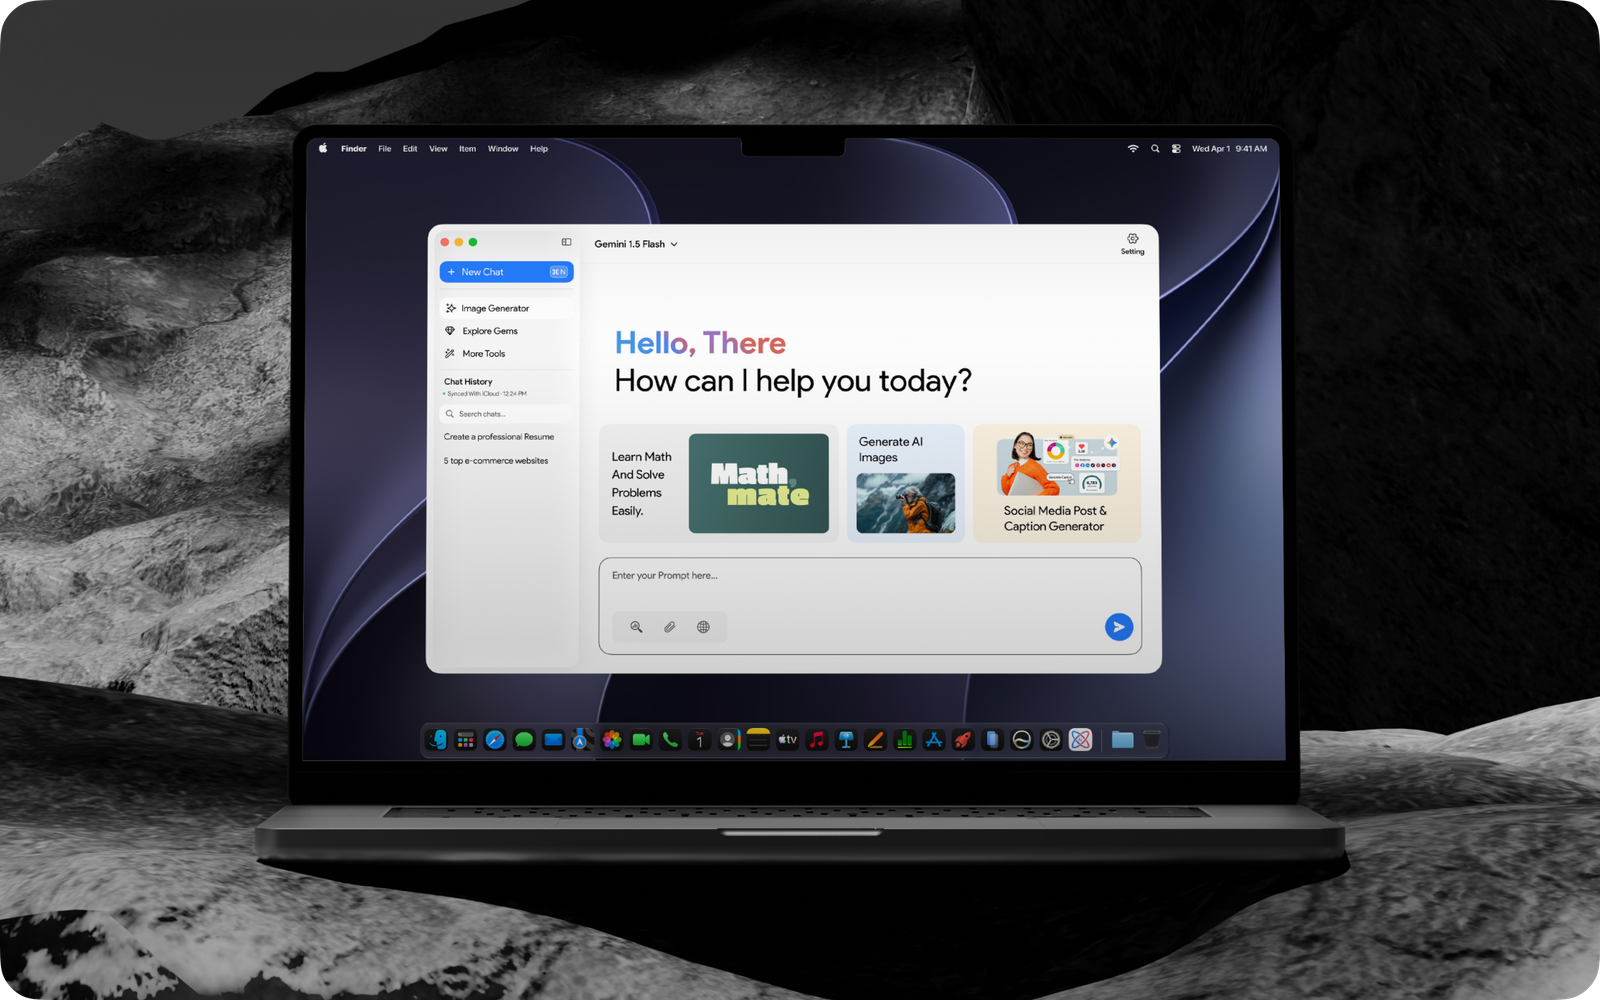Click the date and time in the menu bar
Image resolution: width=1600 pixels, height=1000 pixels.
(x=1229, y=149)
